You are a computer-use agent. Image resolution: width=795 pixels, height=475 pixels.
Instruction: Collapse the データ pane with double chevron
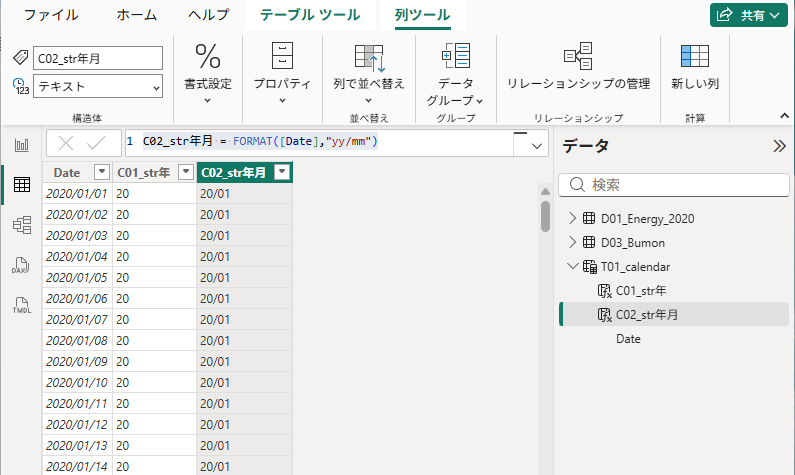(x=779, y=147)
